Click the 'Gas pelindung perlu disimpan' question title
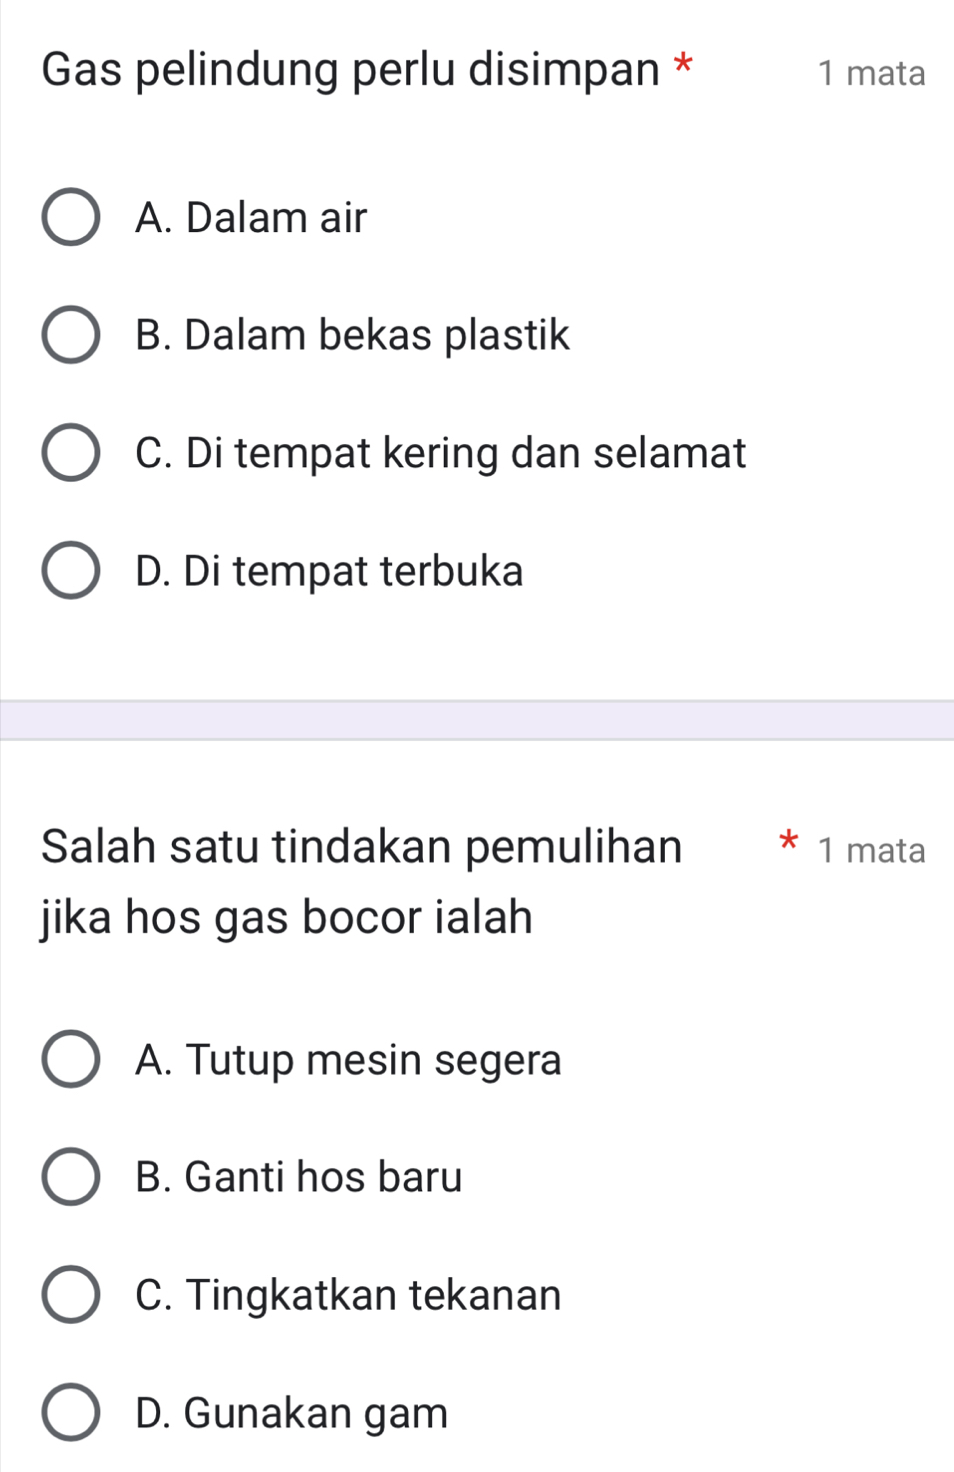The image size is (954, 1472). pyautogui.click(x=351, y=70)
